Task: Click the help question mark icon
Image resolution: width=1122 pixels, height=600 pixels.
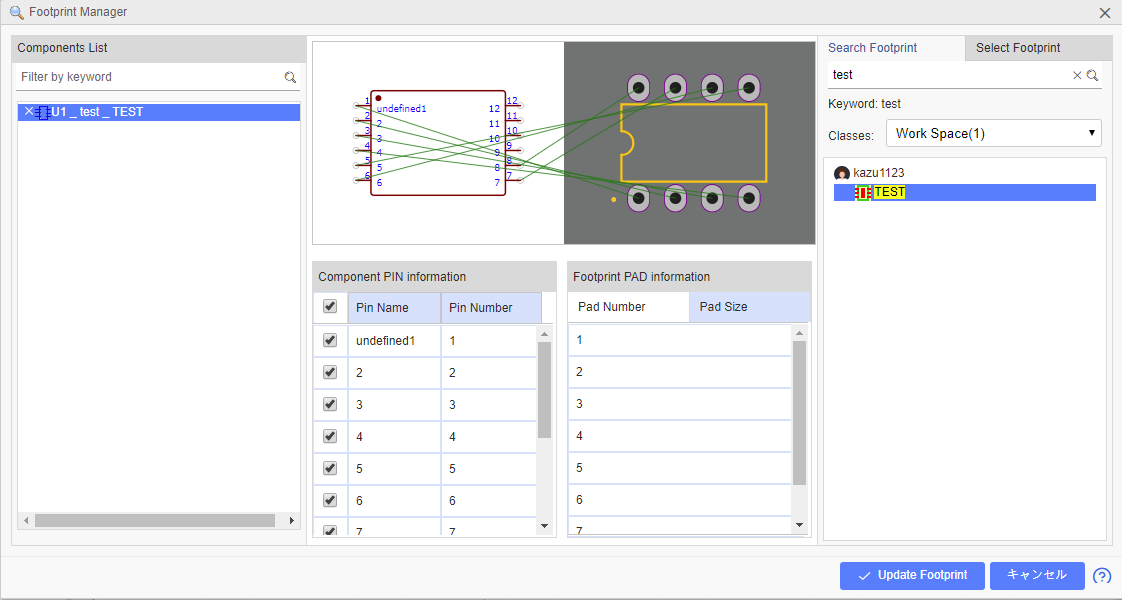Action: click(x=1102, y=576)
